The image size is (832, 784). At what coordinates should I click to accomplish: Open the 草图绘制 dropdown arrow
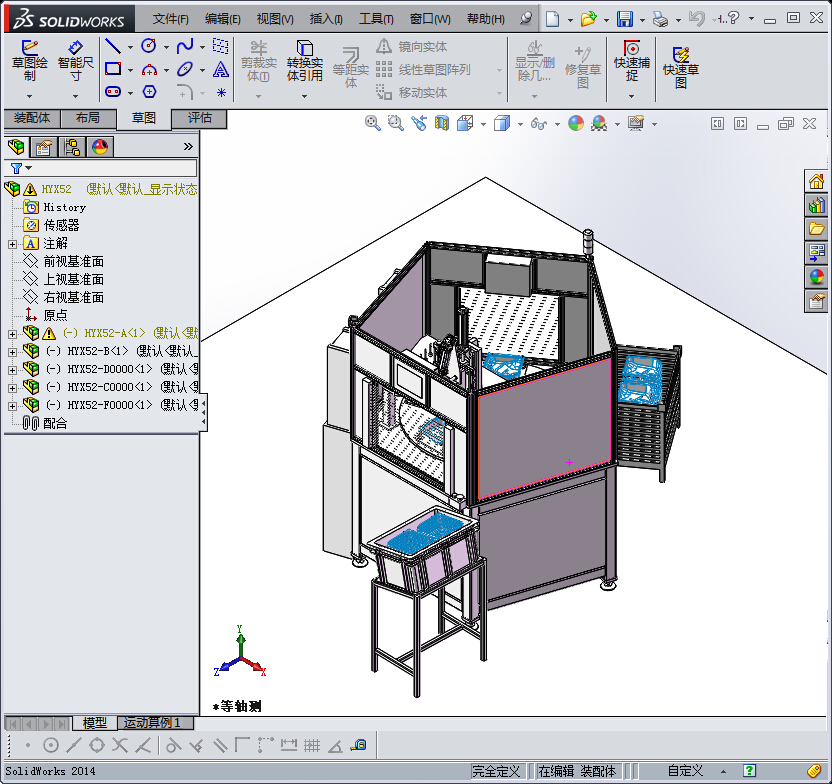pyautogui.click(x=30, y=96)
